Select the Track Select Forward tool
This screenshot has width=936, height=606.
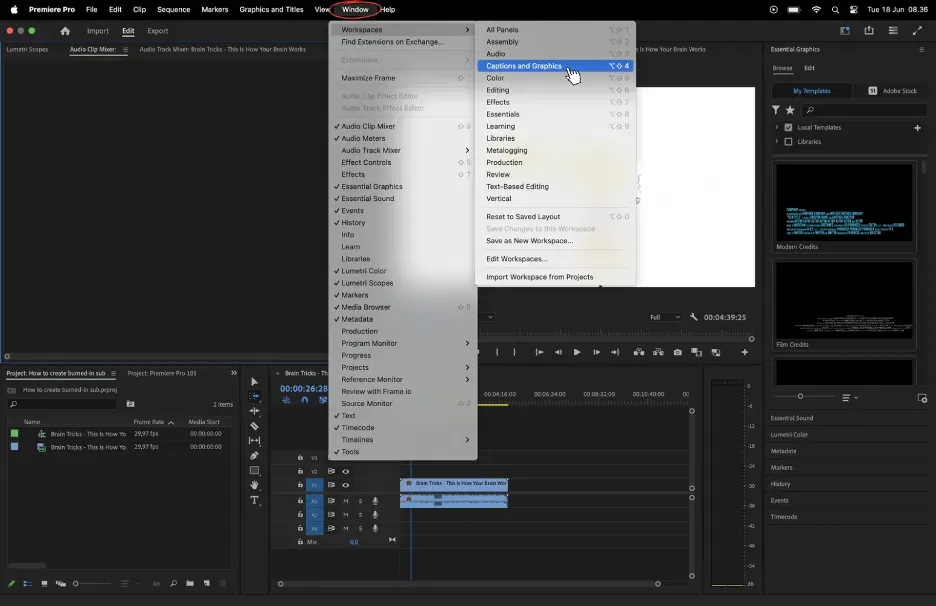(254, 396)
